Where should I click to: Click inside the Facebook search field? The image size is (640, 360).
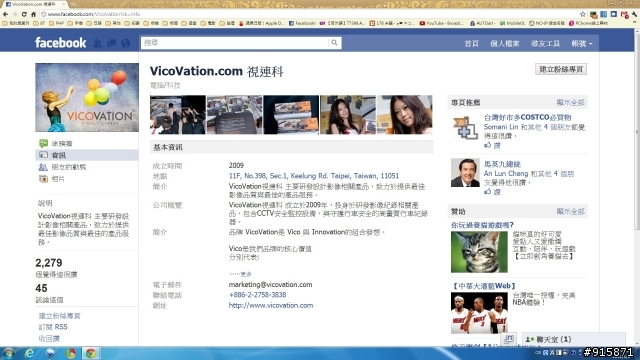tap(235, 42)
